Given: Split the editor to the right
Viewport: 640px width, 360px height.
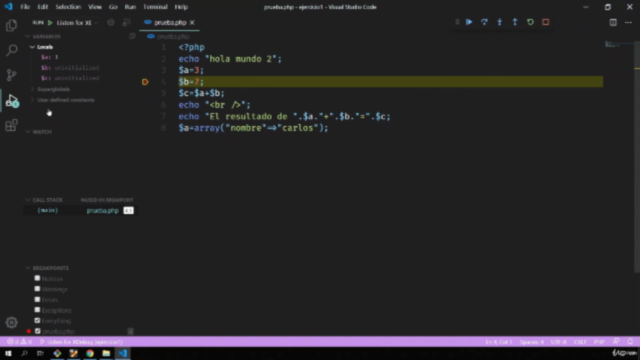Looking at the screenshot, I should coord(613,22).
